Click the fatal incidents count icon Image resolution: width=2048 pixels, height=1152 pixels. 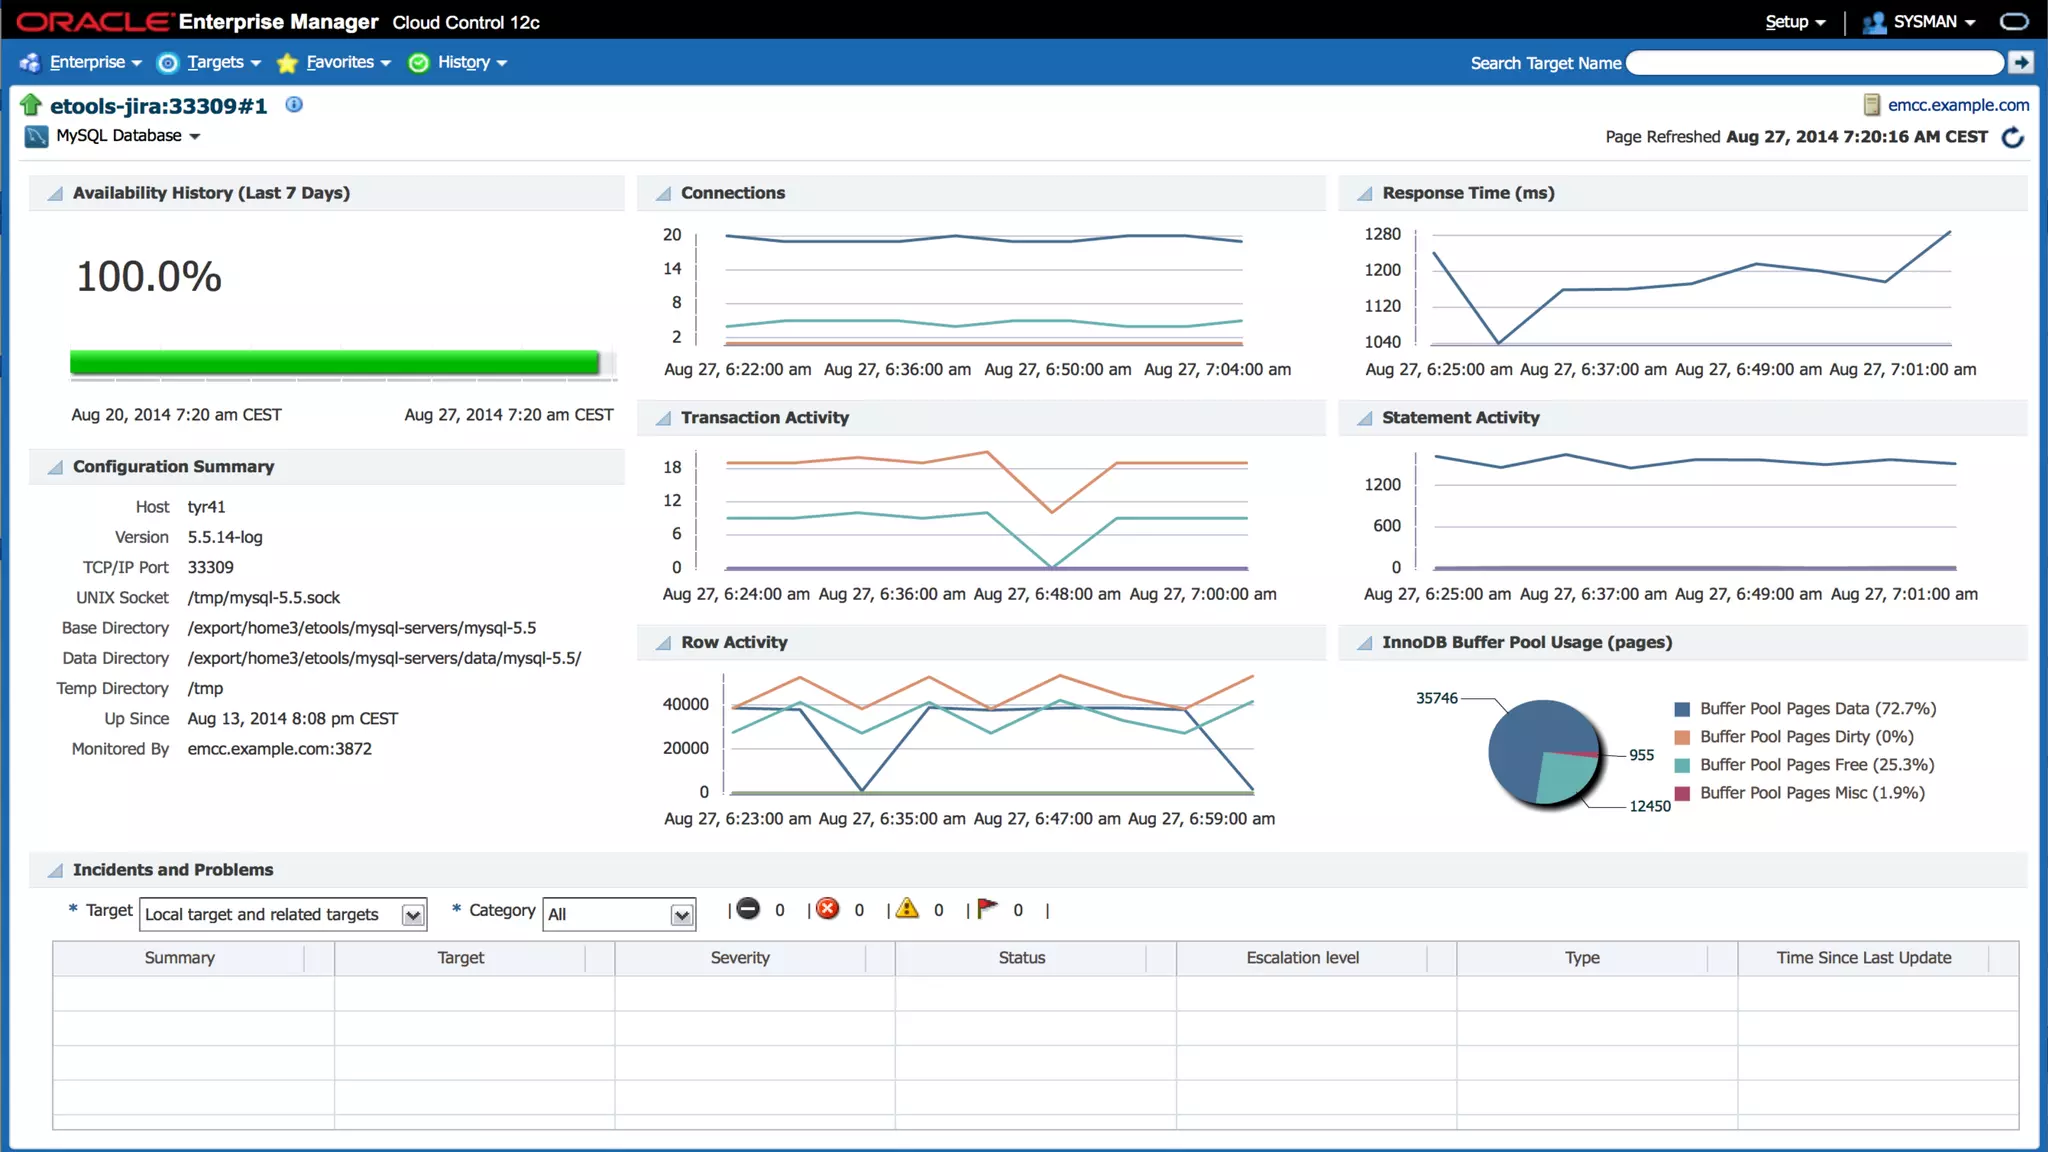(748, 909)
